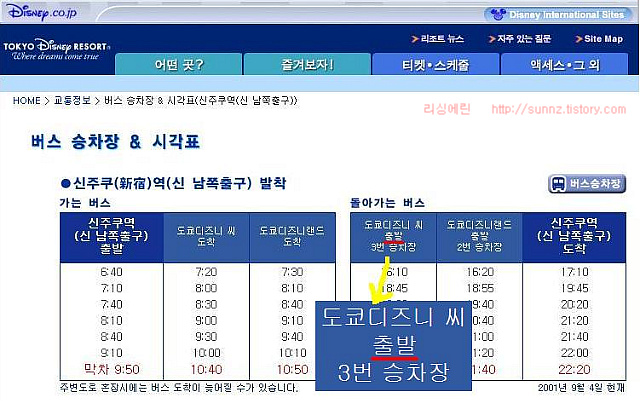640x401 pixels.
Task: Click the 6:40 departure time cell
Action: point(111,272)
